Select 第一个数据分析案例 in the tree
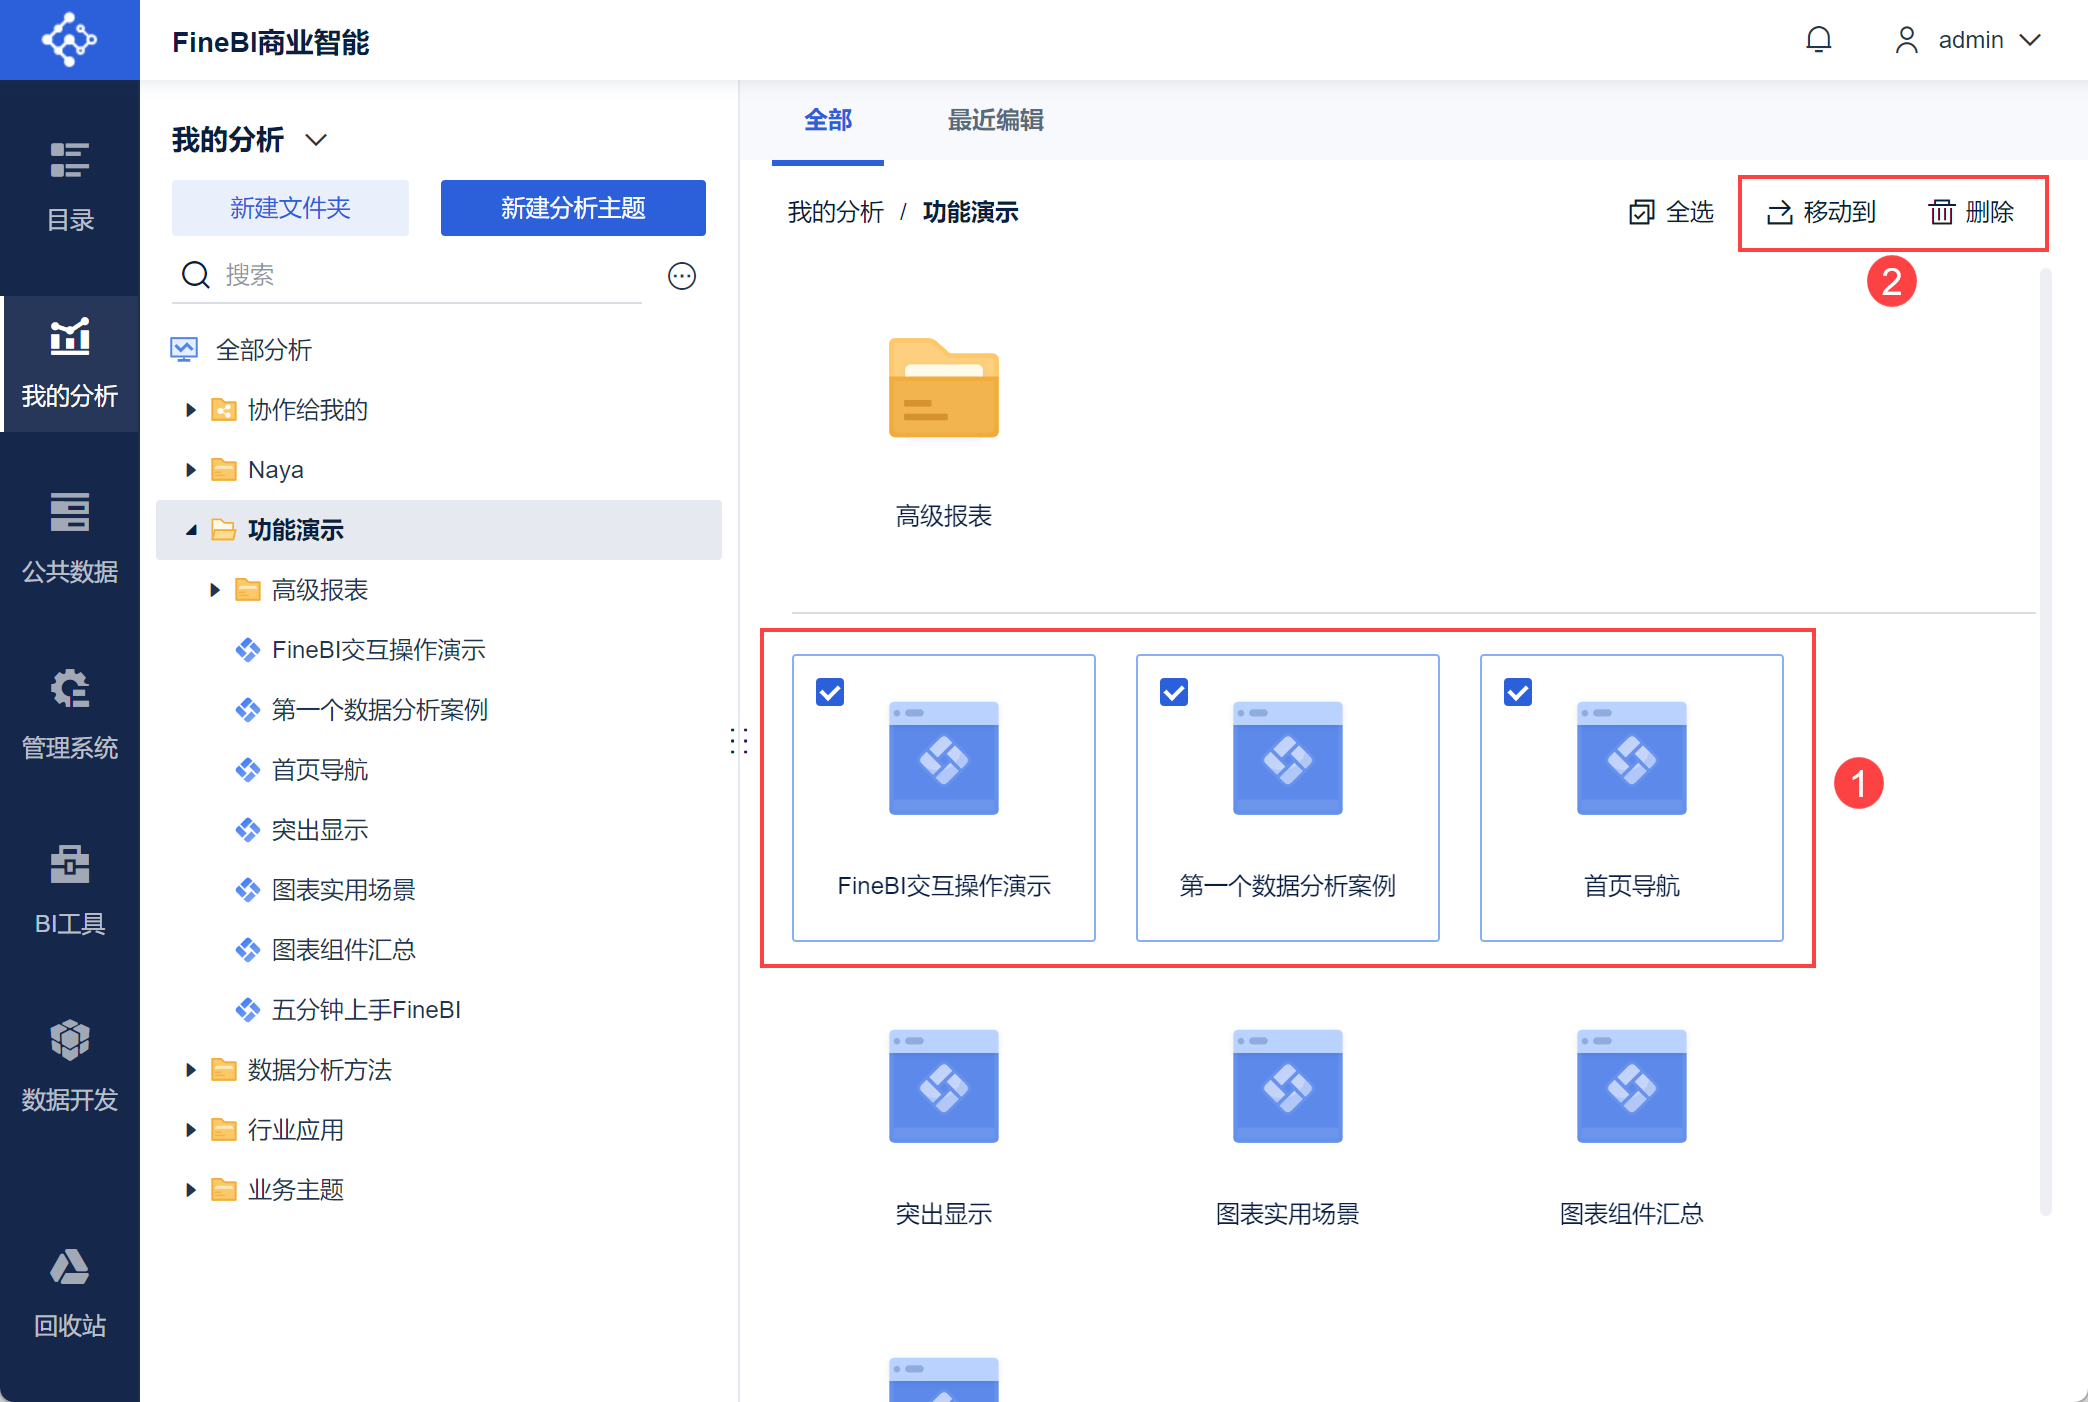This screenshot has height=1402, width=2088. click(x=380, y=710)
